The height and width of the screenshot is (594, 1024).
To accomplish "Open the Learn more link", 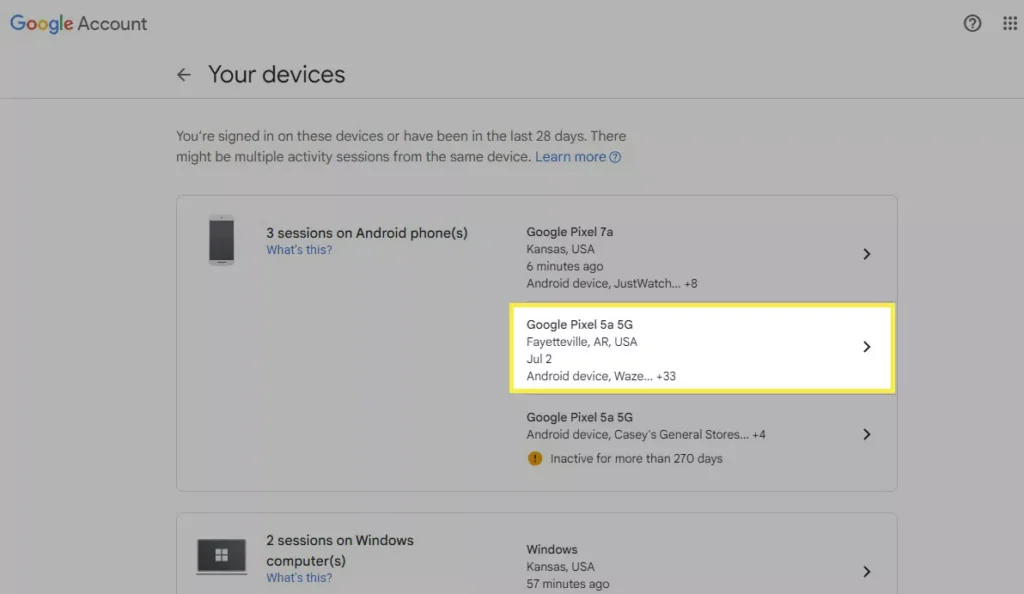I will (570, 157).
